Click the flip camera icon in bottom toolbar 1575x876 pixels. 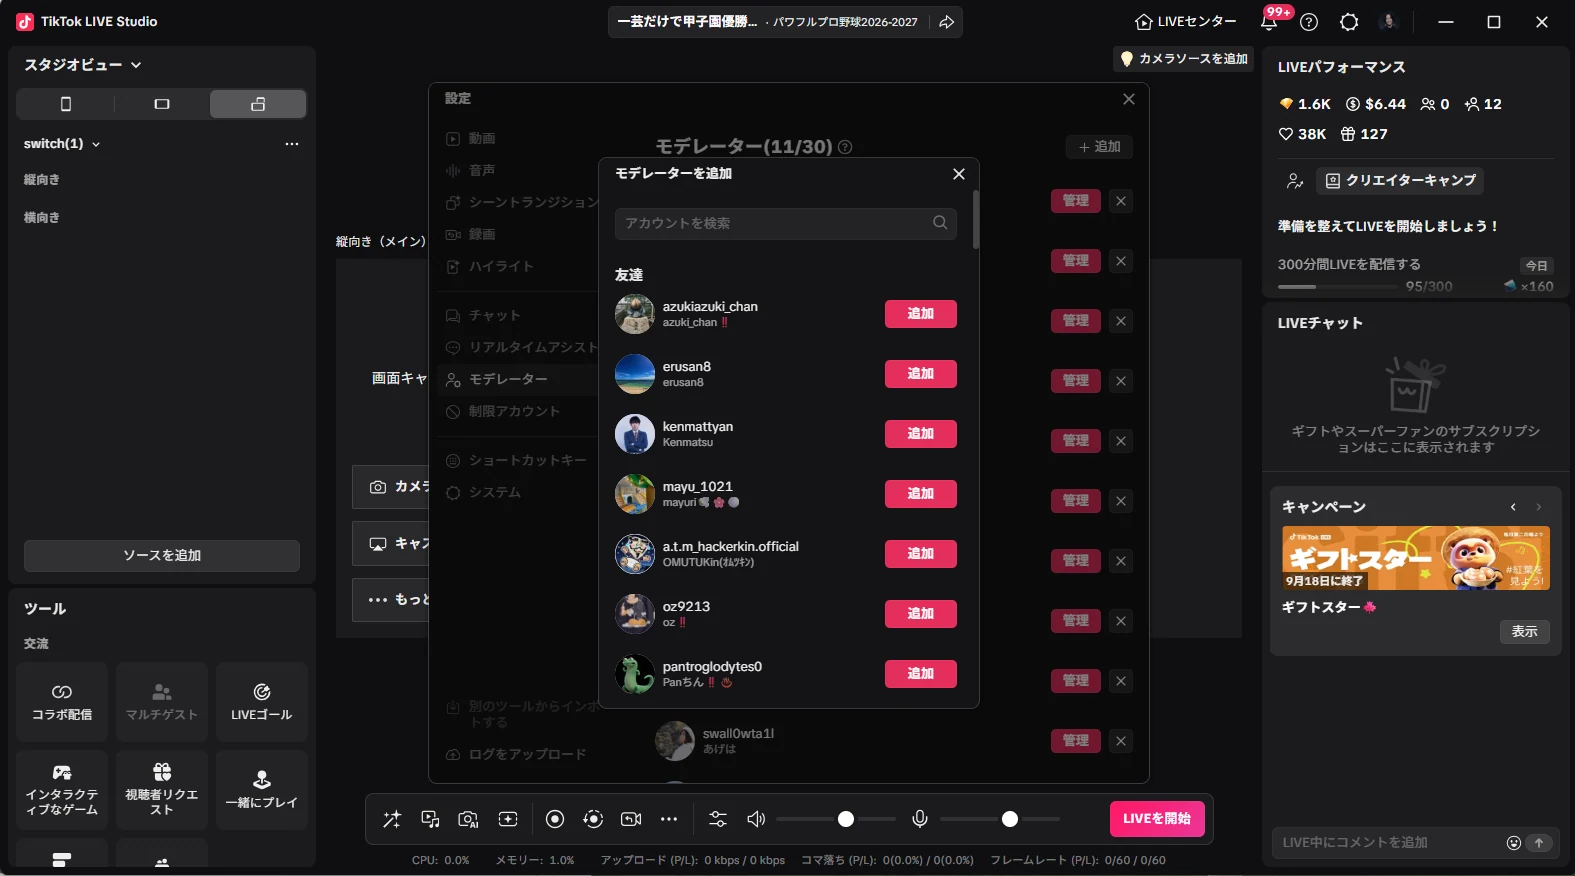pos(631,819)
